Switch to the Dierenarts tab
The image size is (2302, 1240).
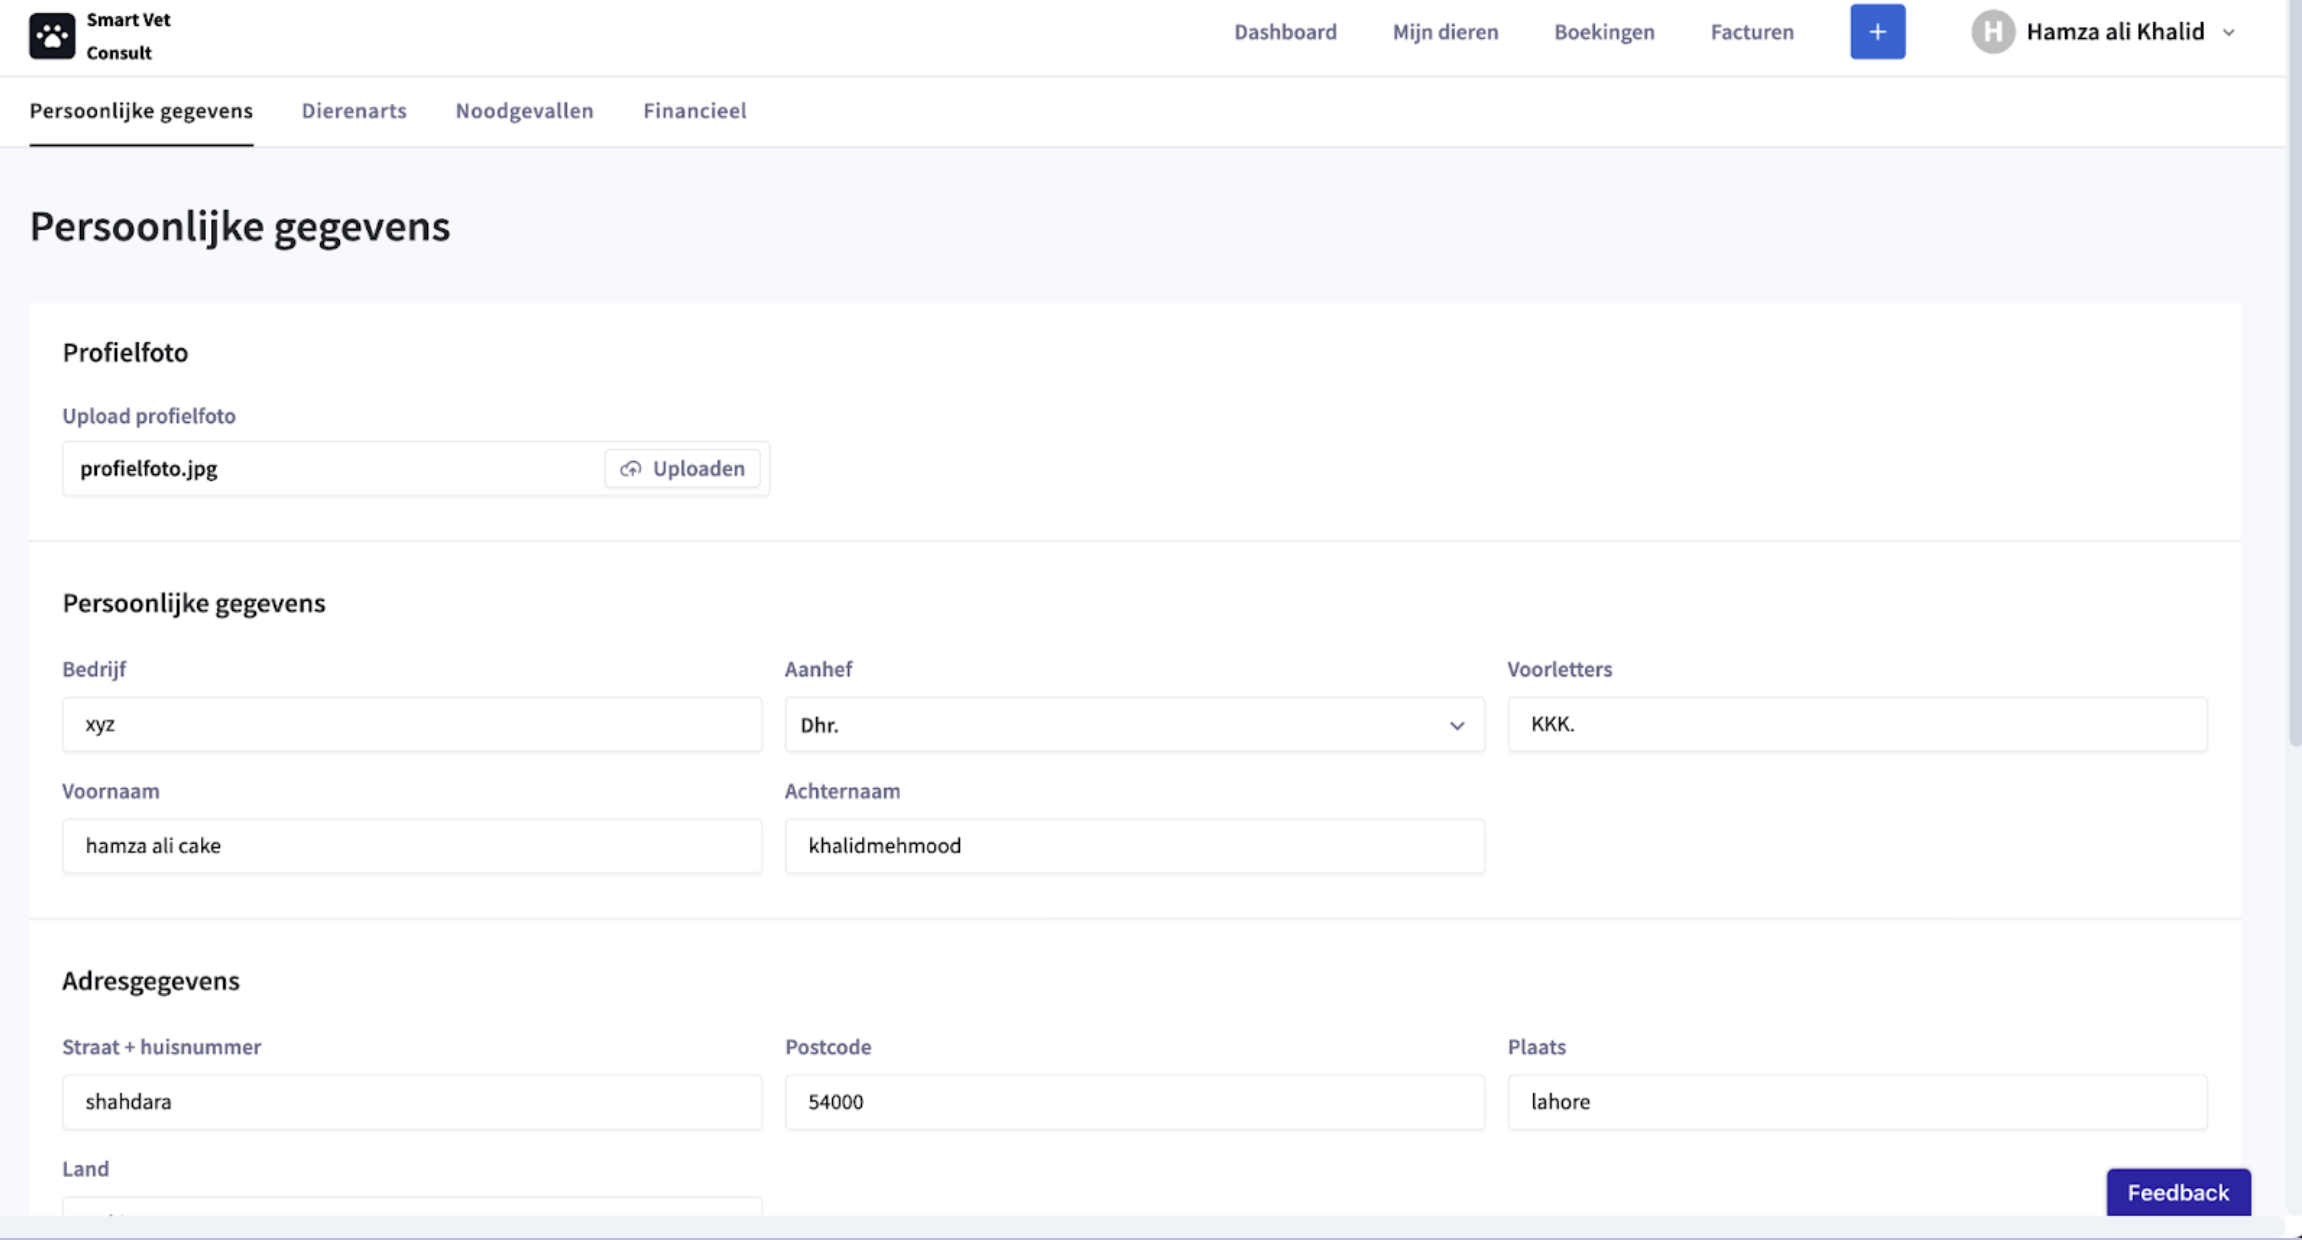click(x=354, y=111)
